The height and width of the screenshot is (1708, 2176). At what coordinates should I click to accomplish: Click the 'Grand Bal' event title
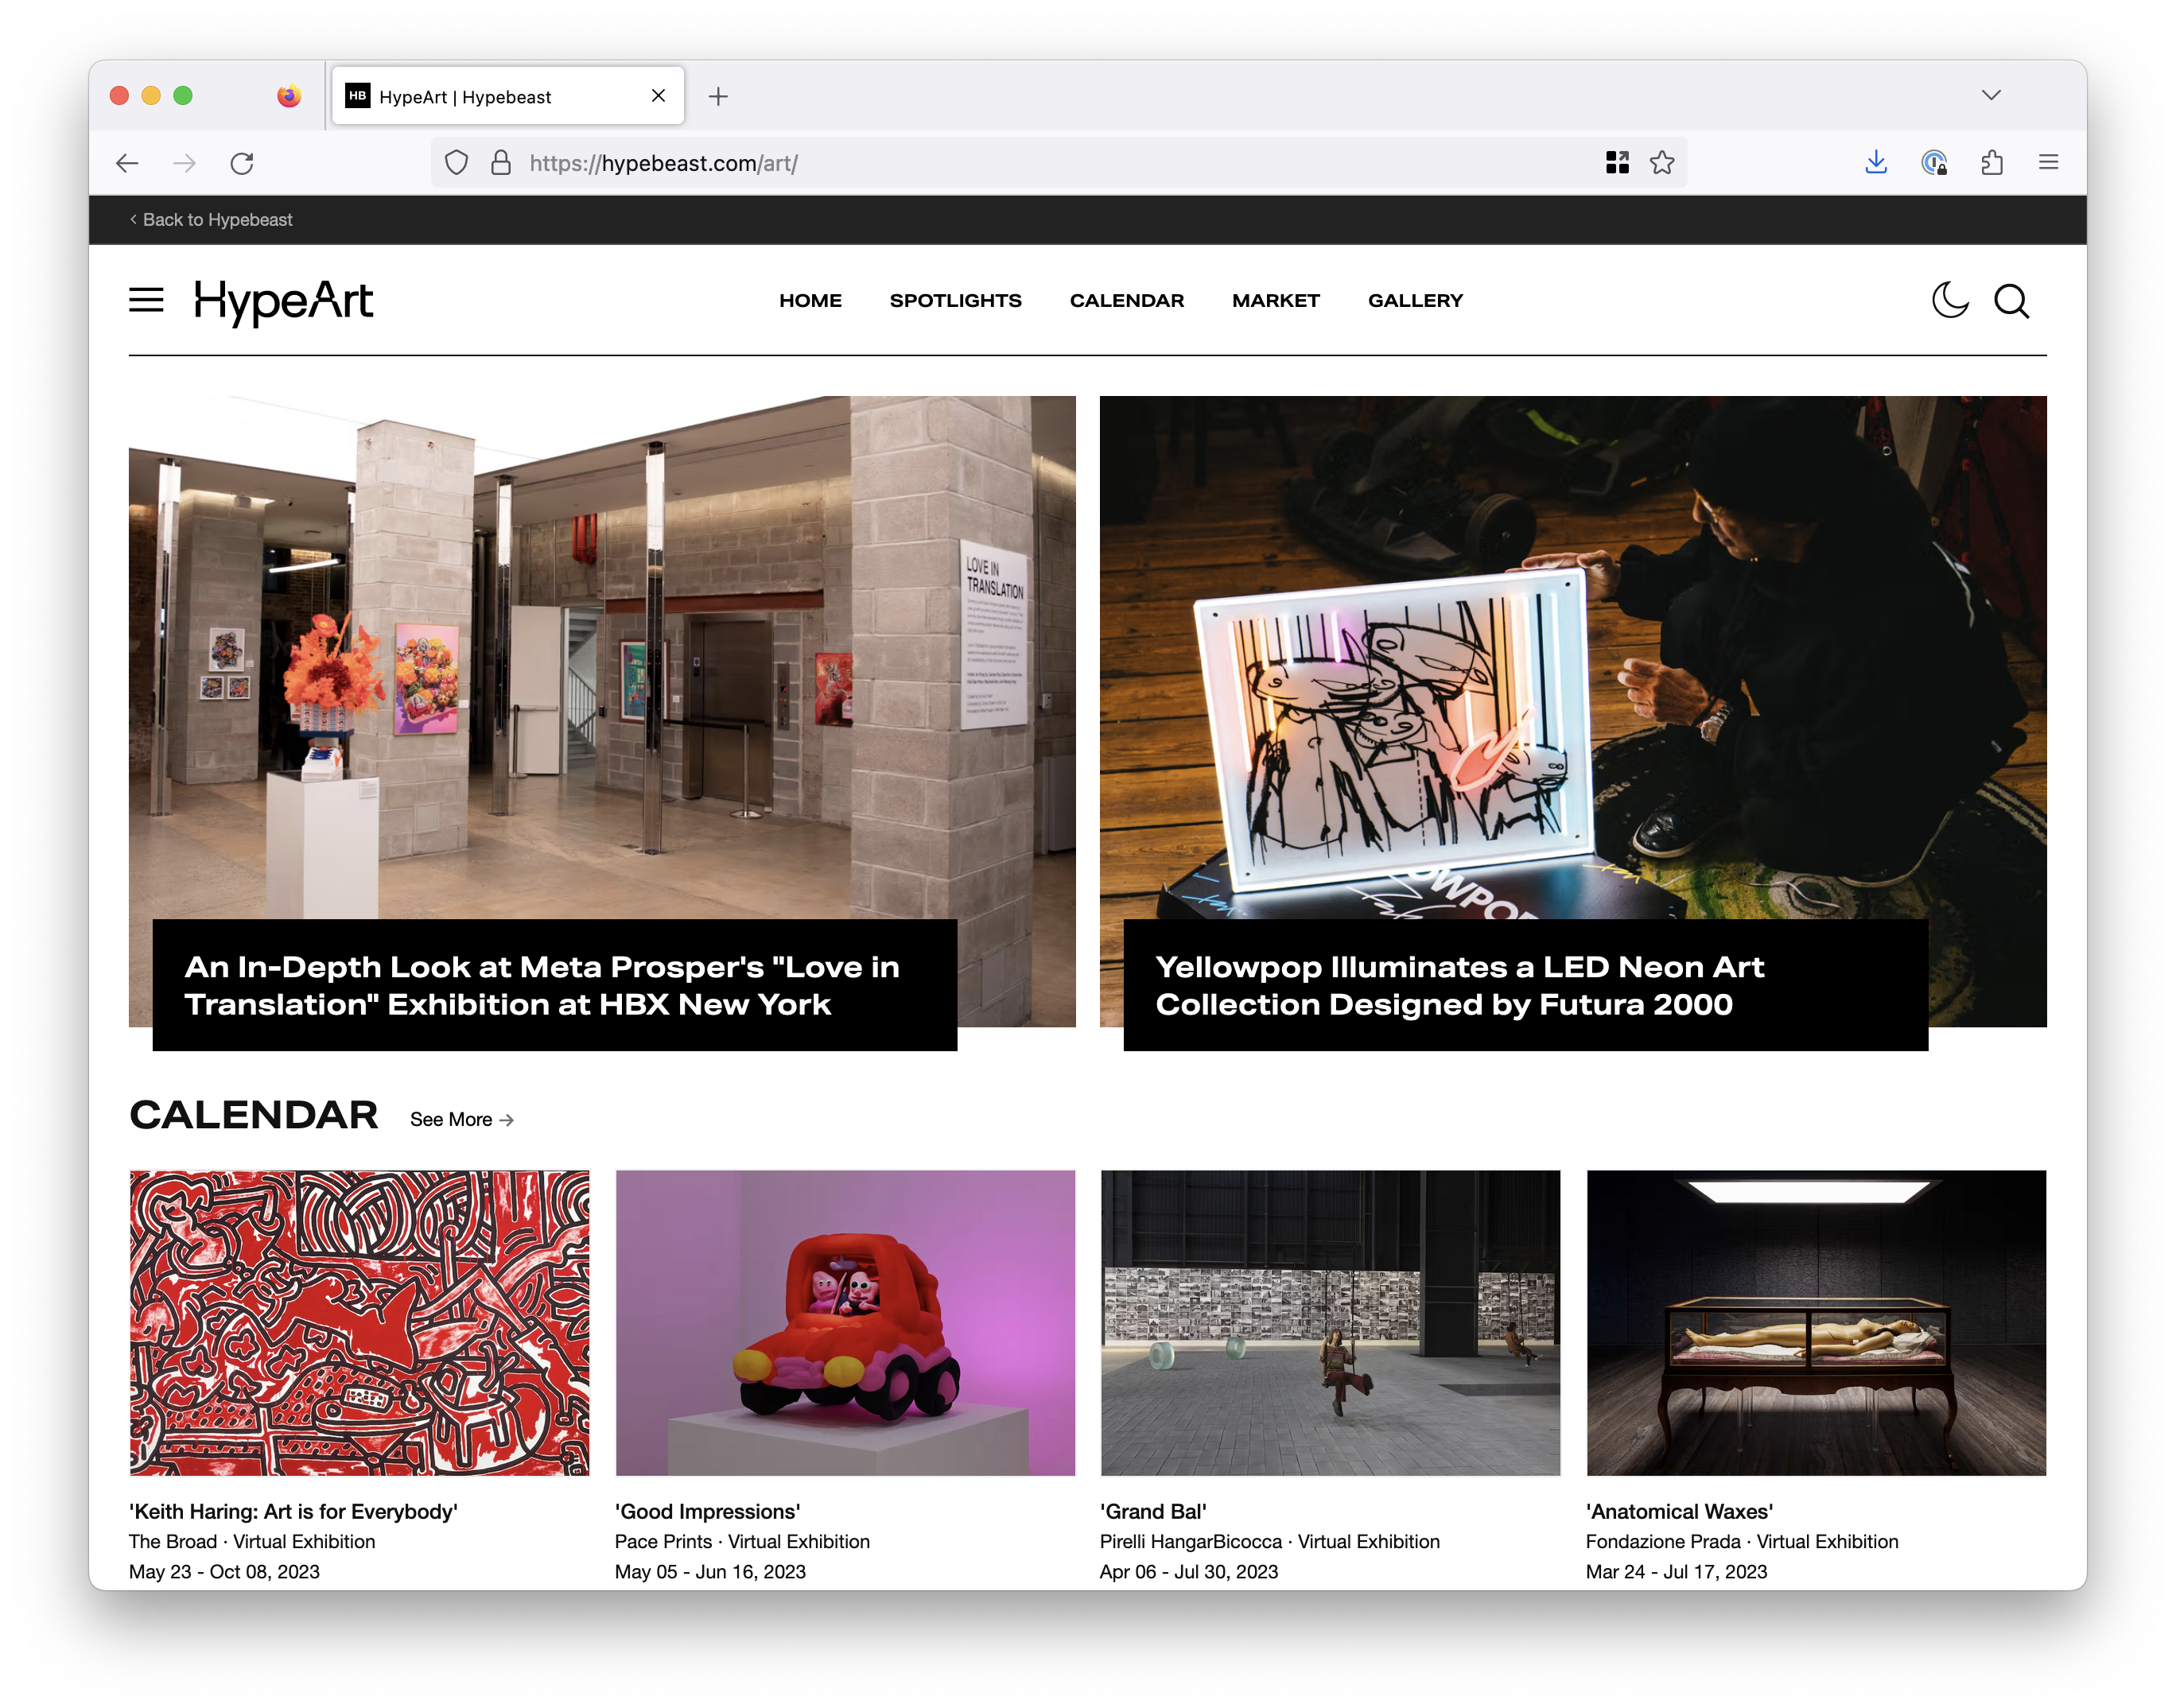pos(1153,1511)
